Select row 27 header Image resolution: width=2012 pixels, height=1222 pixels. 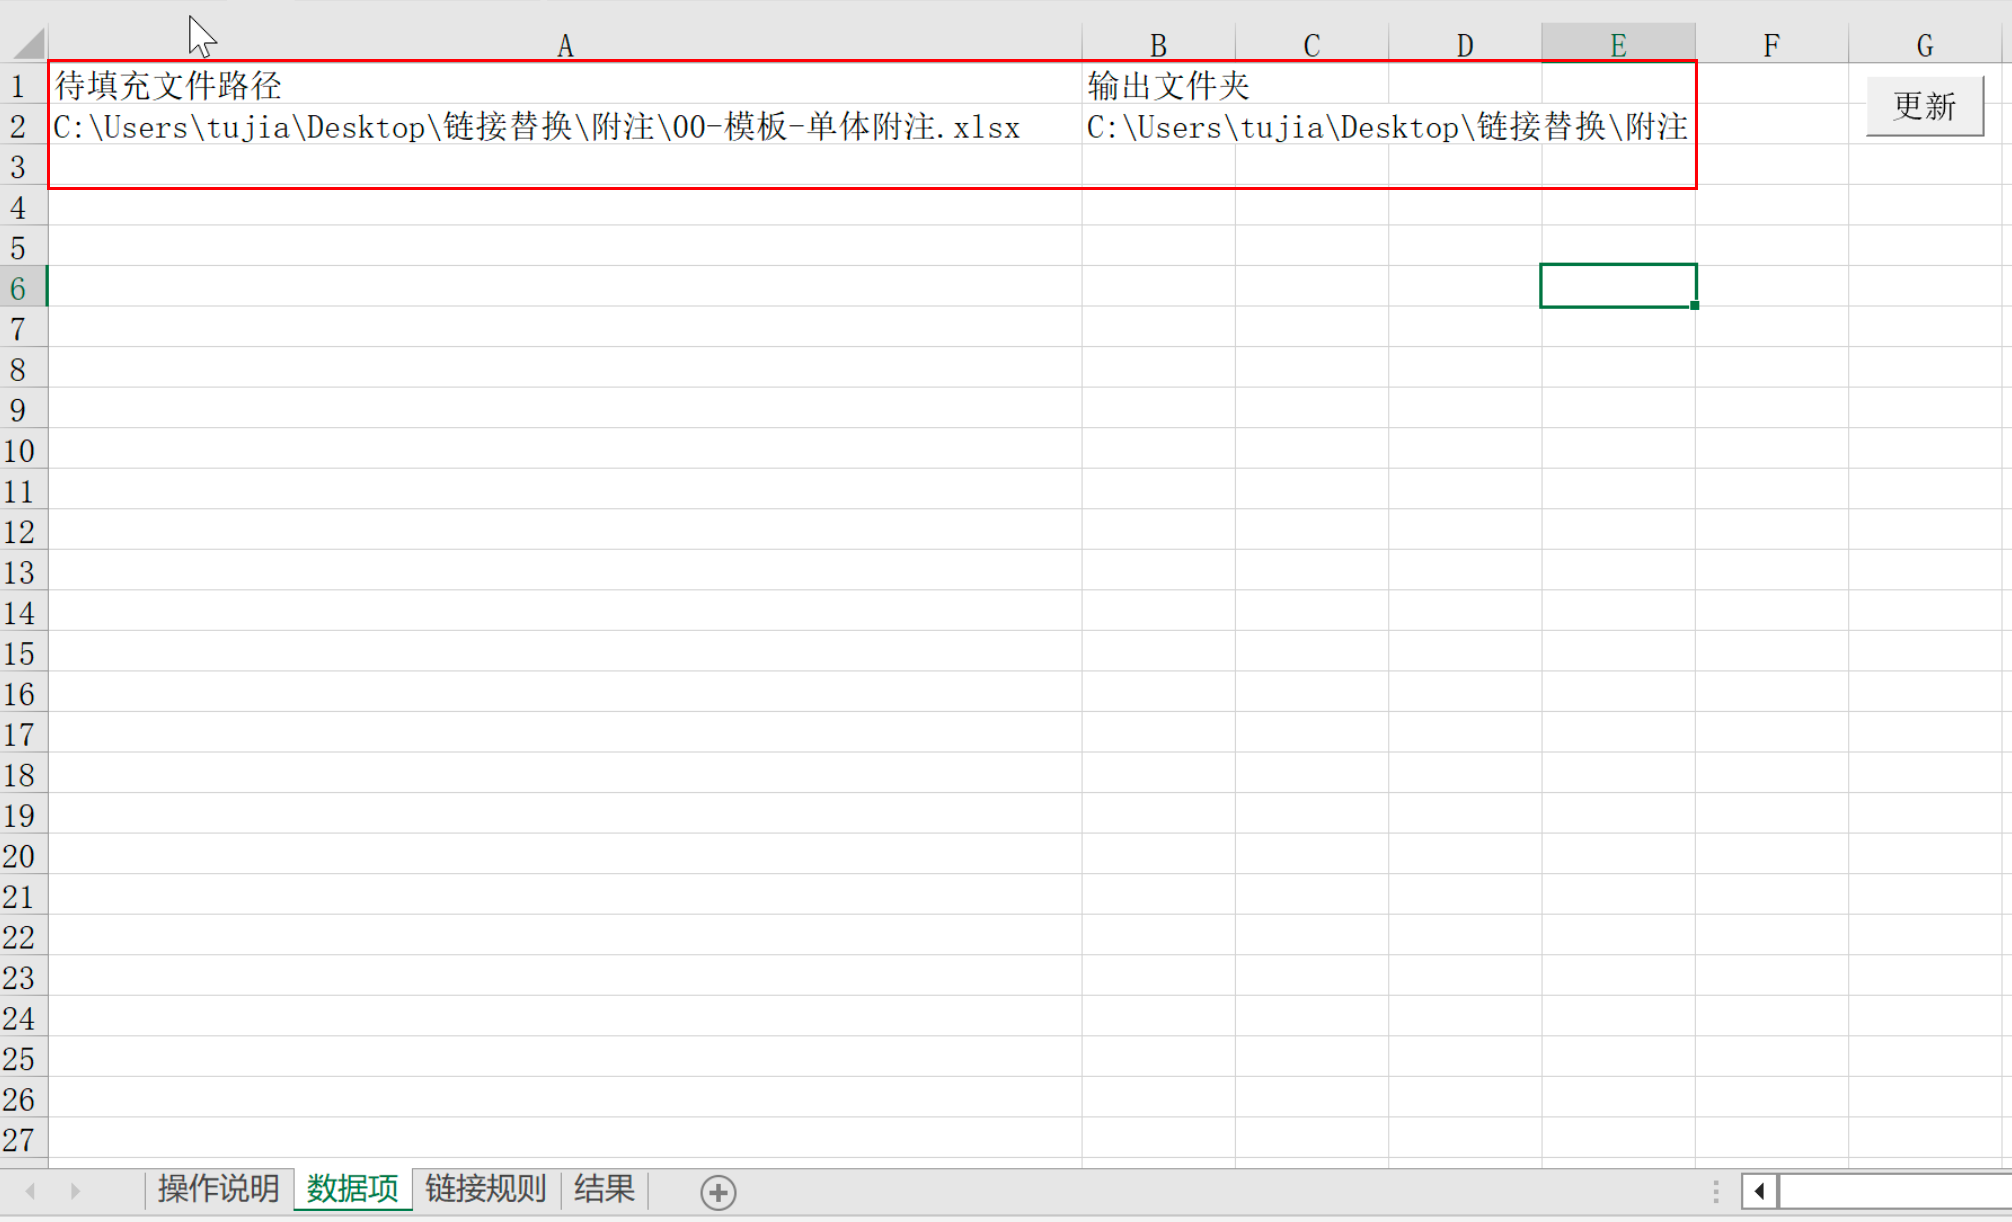coord(23,1139)
